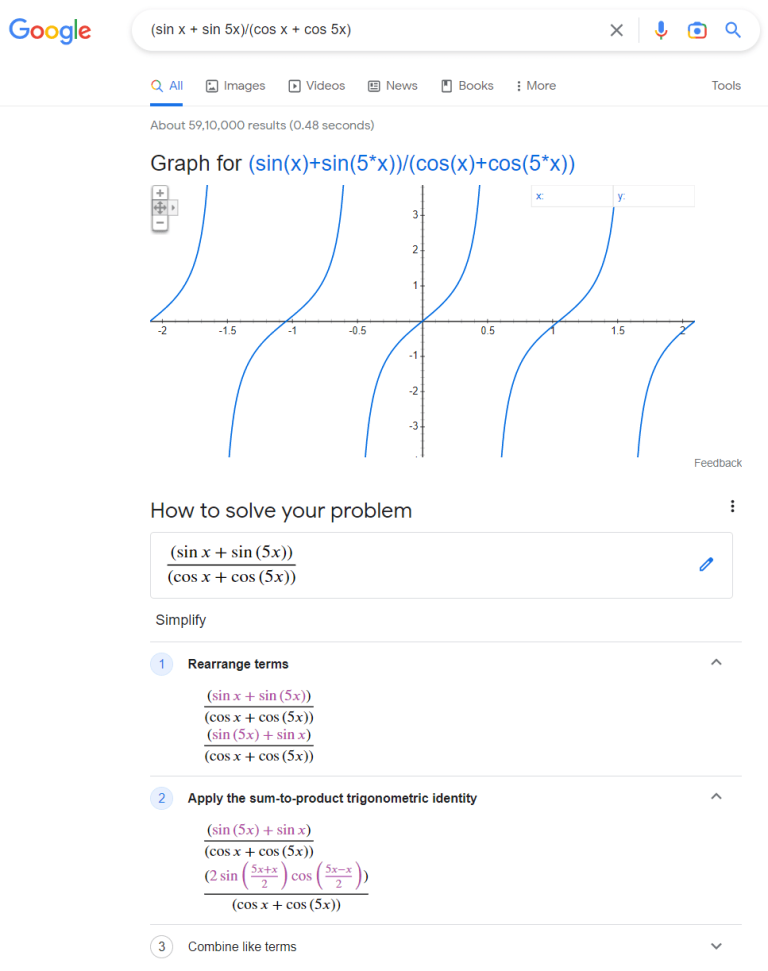This screenshot has width=768, height=971.
Task: Click the Feedback link
Action: pyautogui.click(x=718, y=462)
